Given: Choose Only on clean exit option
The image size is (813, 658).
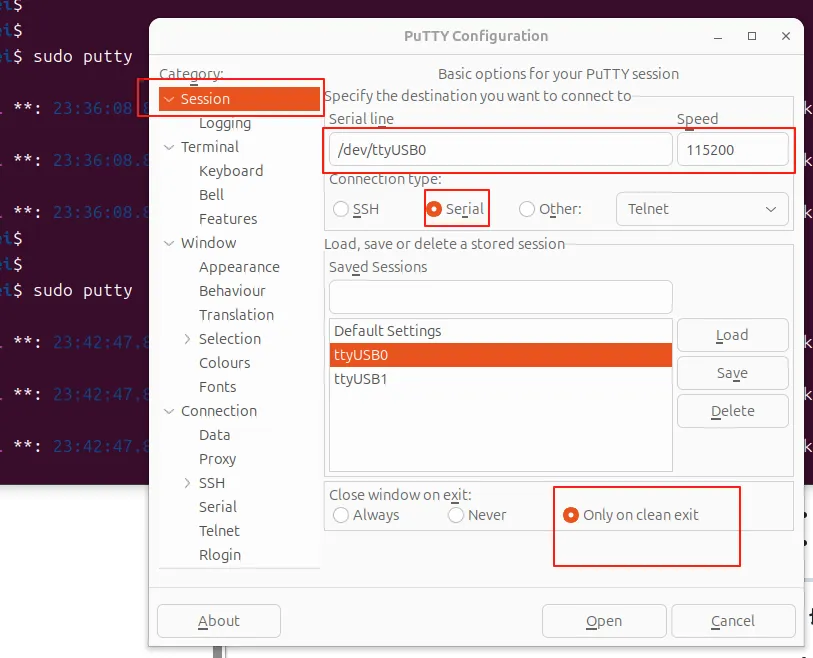Looking at the screenshot, I should (570, 515).
